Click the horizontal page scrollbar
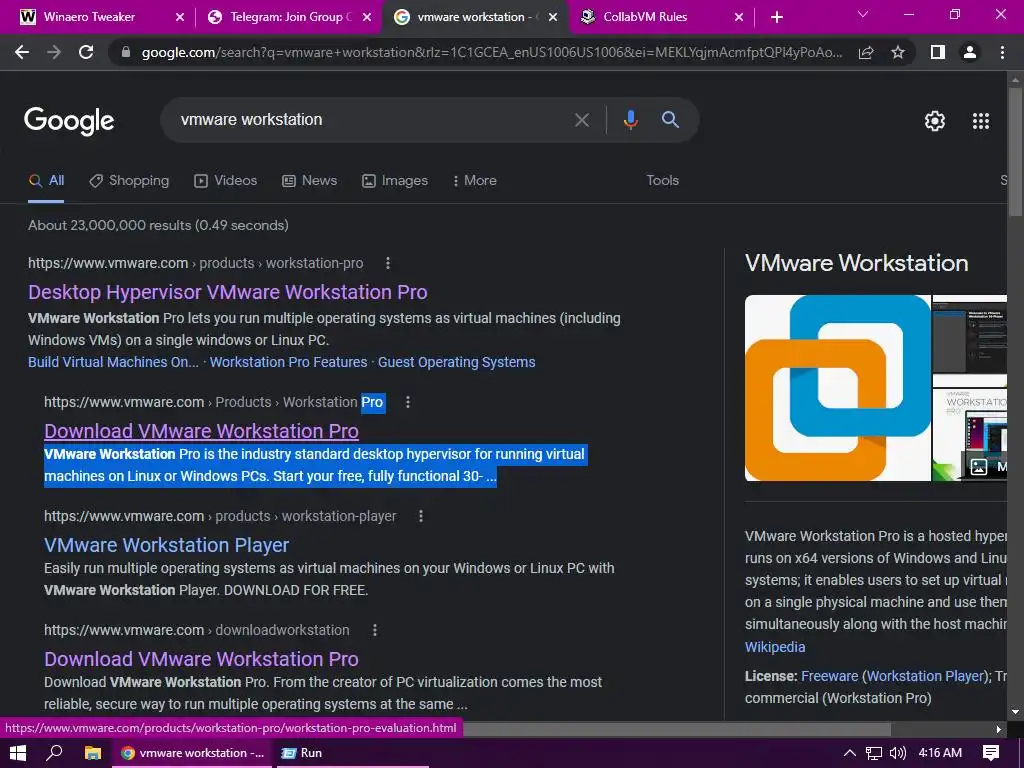 coord(677,729)
